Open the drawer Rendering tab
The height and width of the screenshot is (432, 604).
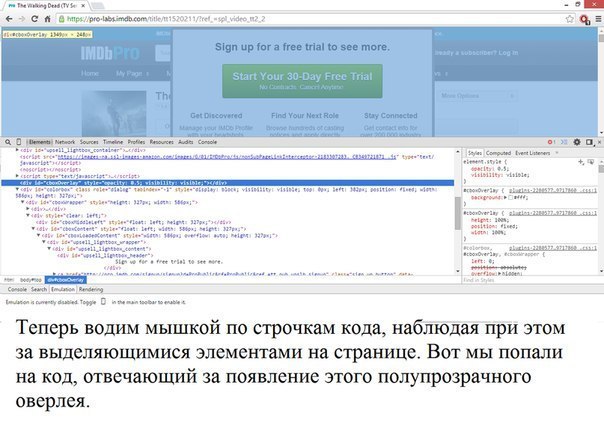(91, 289)
